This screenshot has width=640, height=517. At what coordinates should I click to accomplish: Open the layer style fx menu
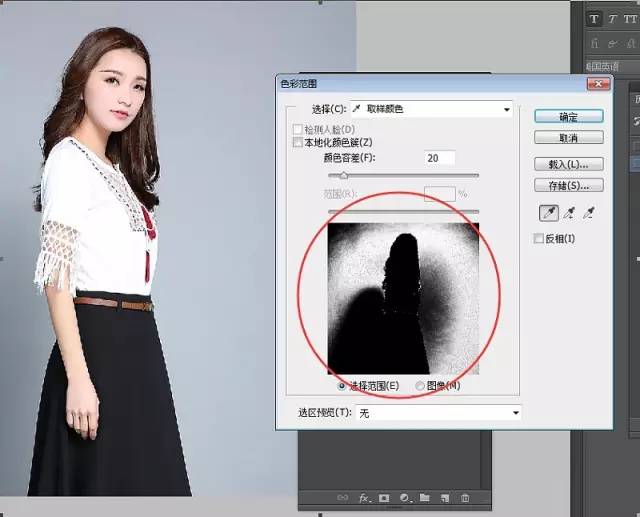point(365,497)
